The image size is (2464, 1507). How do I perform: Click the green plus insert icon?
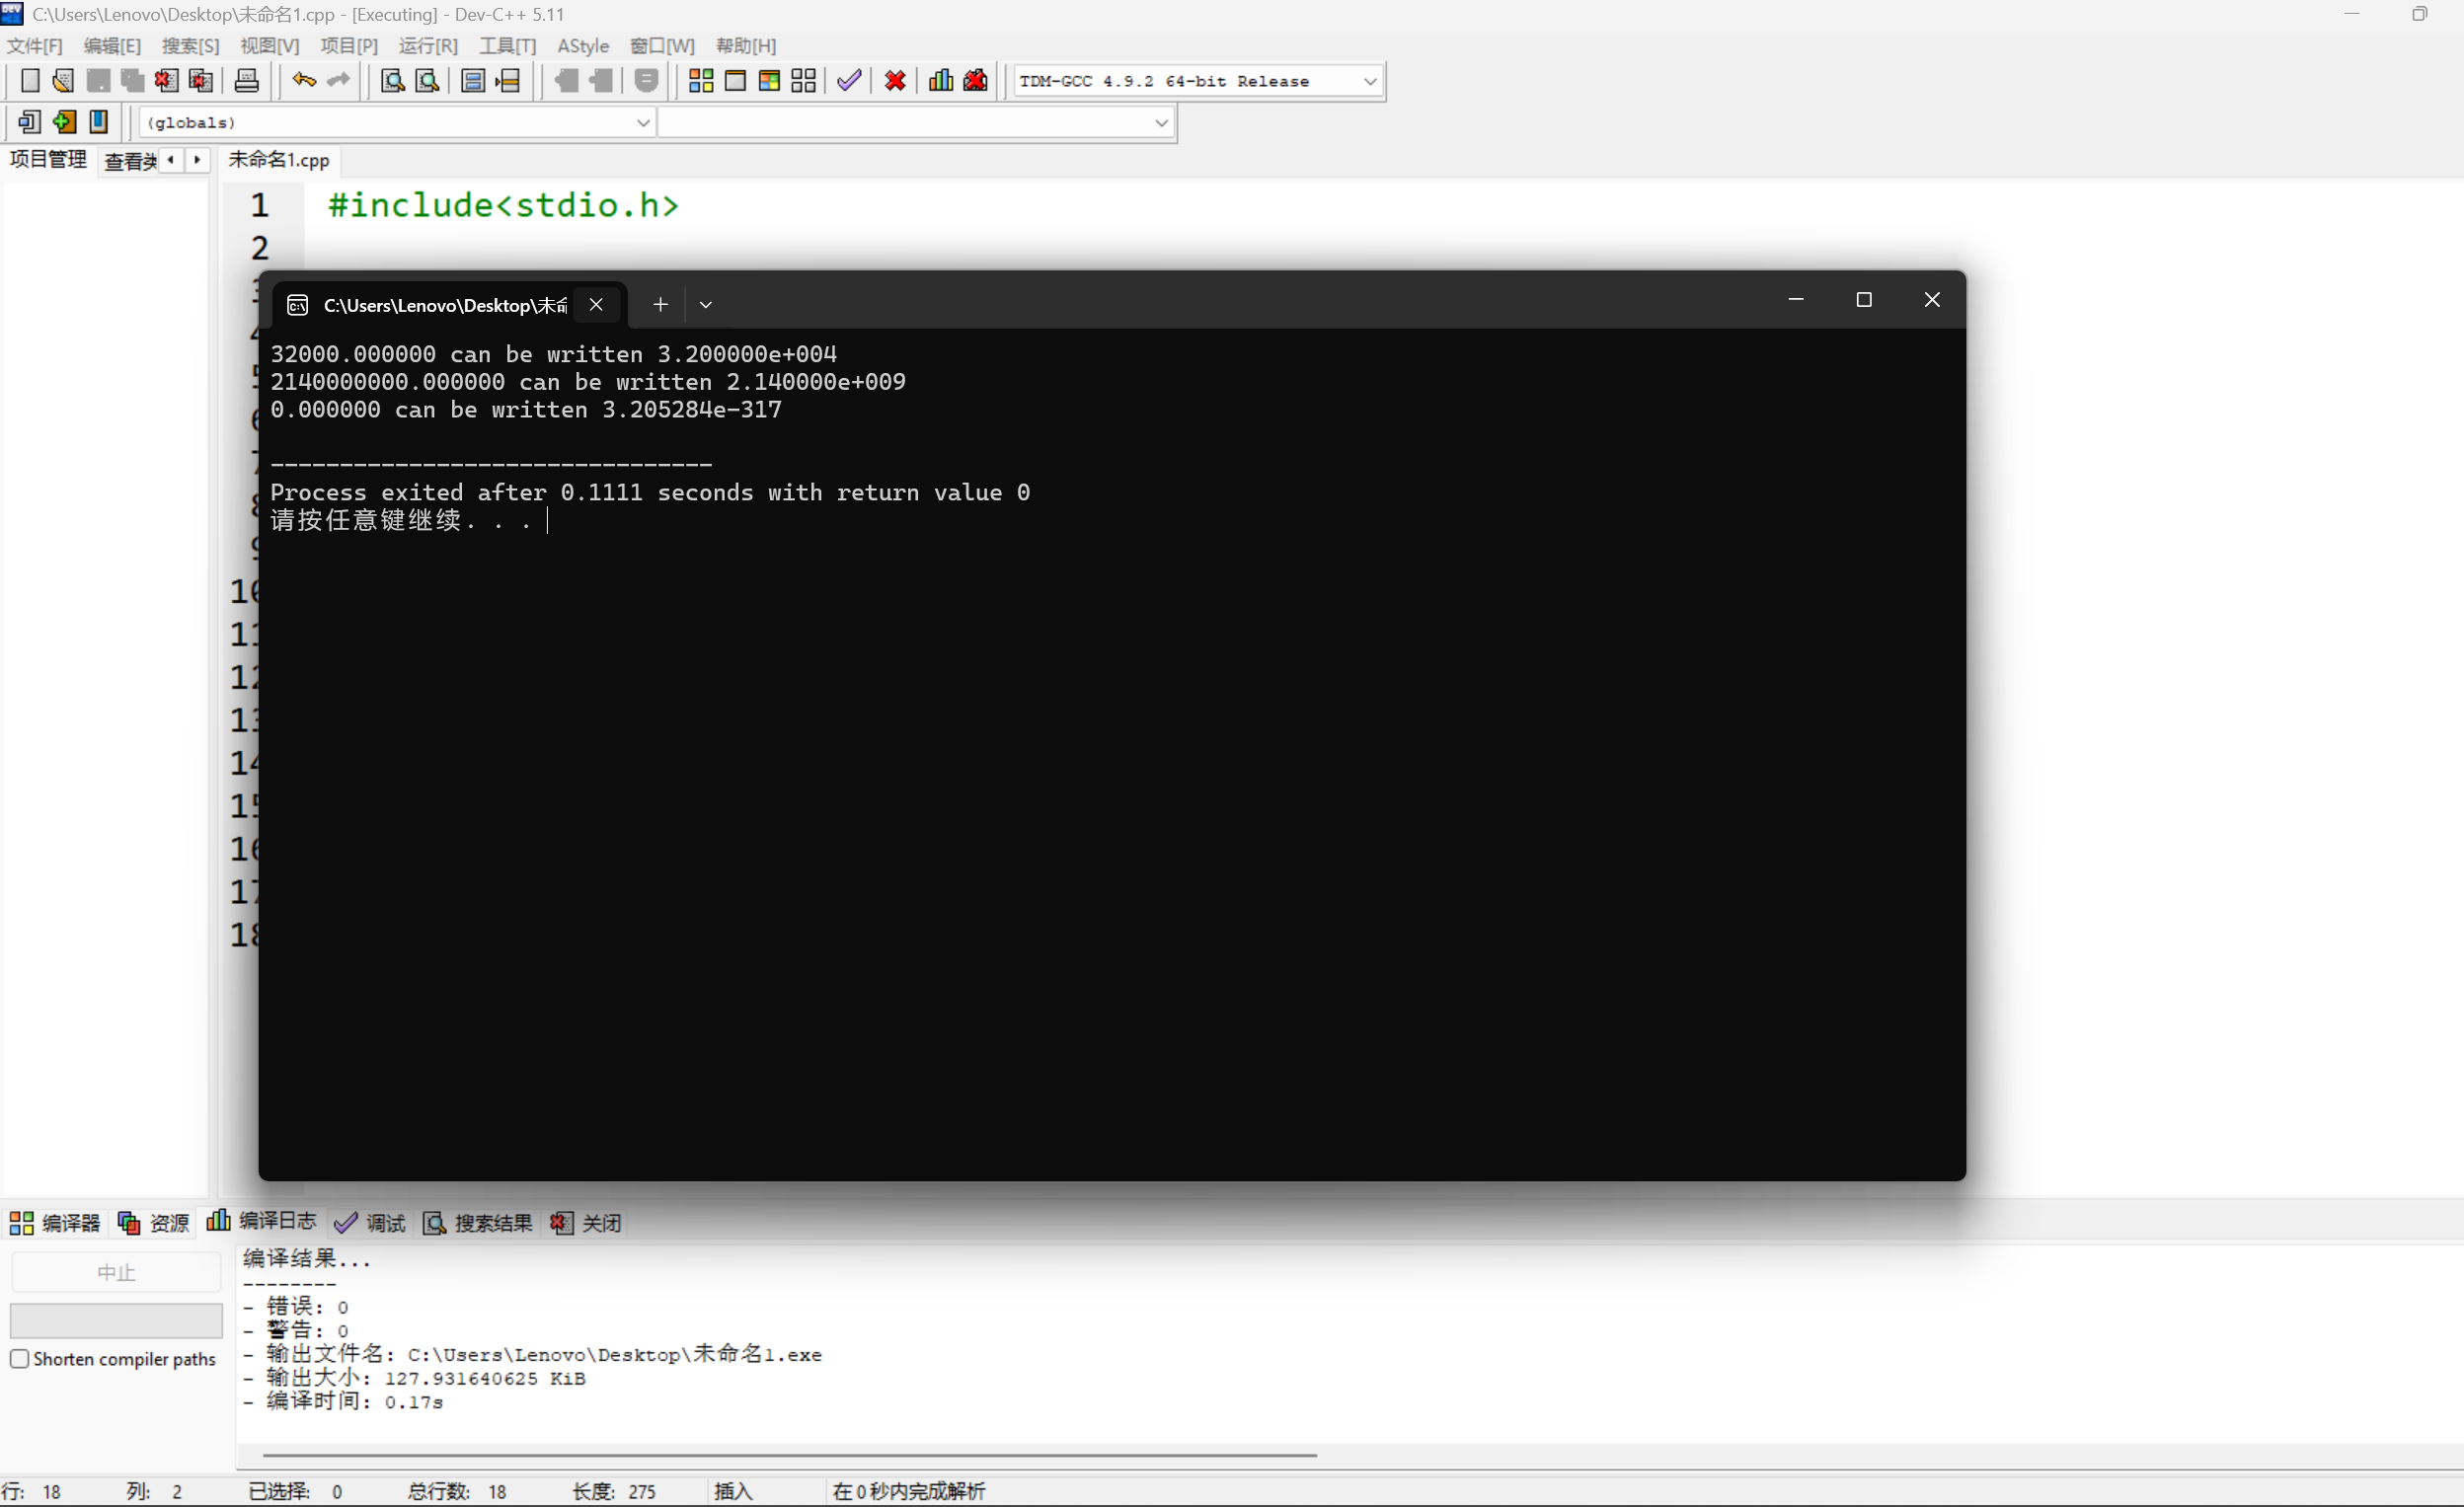(x=64, y=122)
